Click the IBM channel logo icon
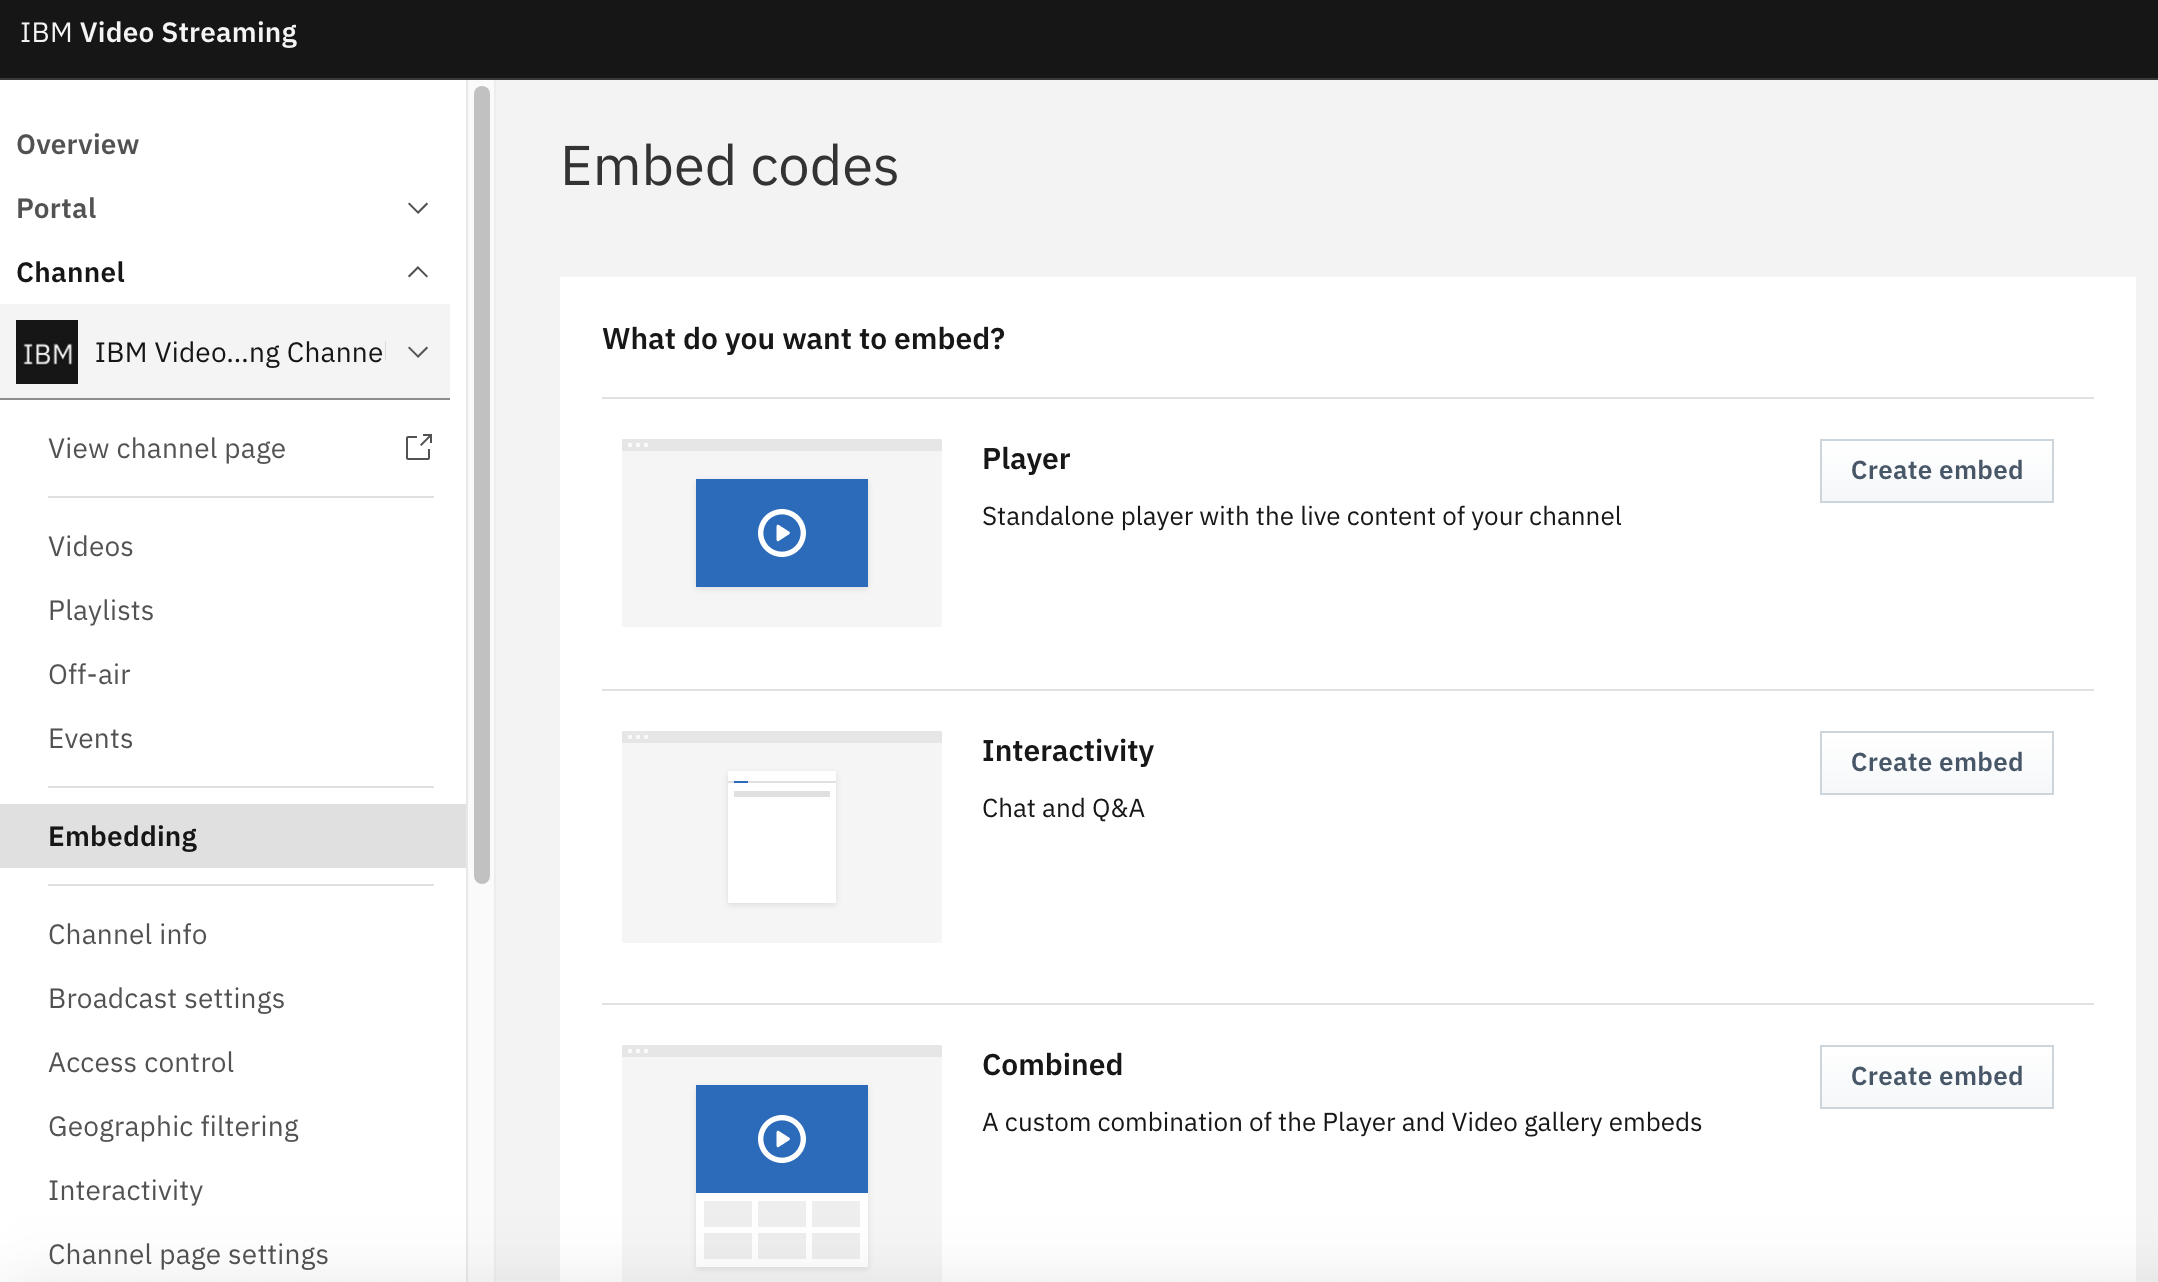Viewport: 2158px width, 1282px height. click(x=47, y=352)
